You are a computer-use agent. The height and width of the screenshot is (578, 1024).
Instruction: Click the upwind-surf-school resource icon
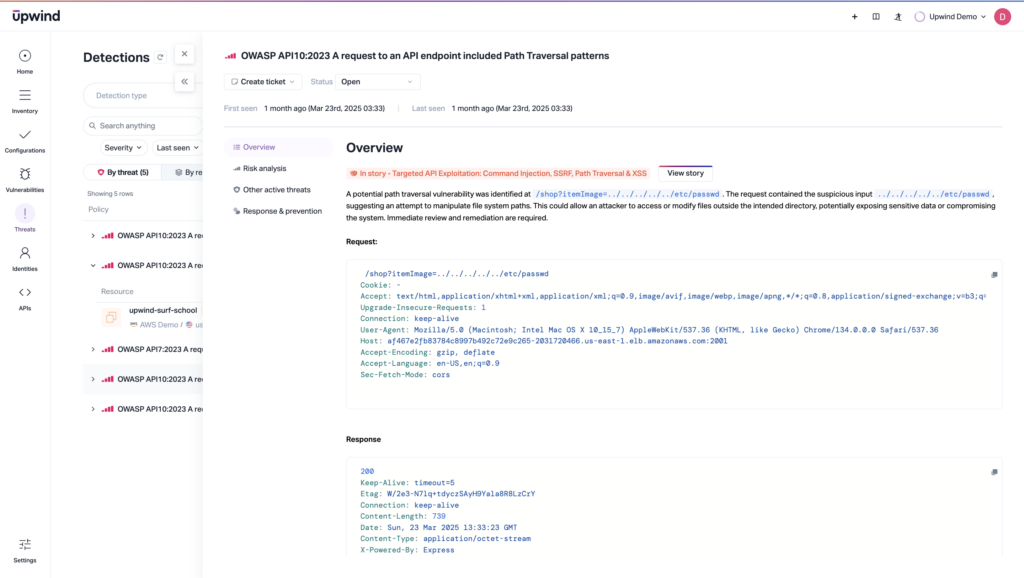111,317
